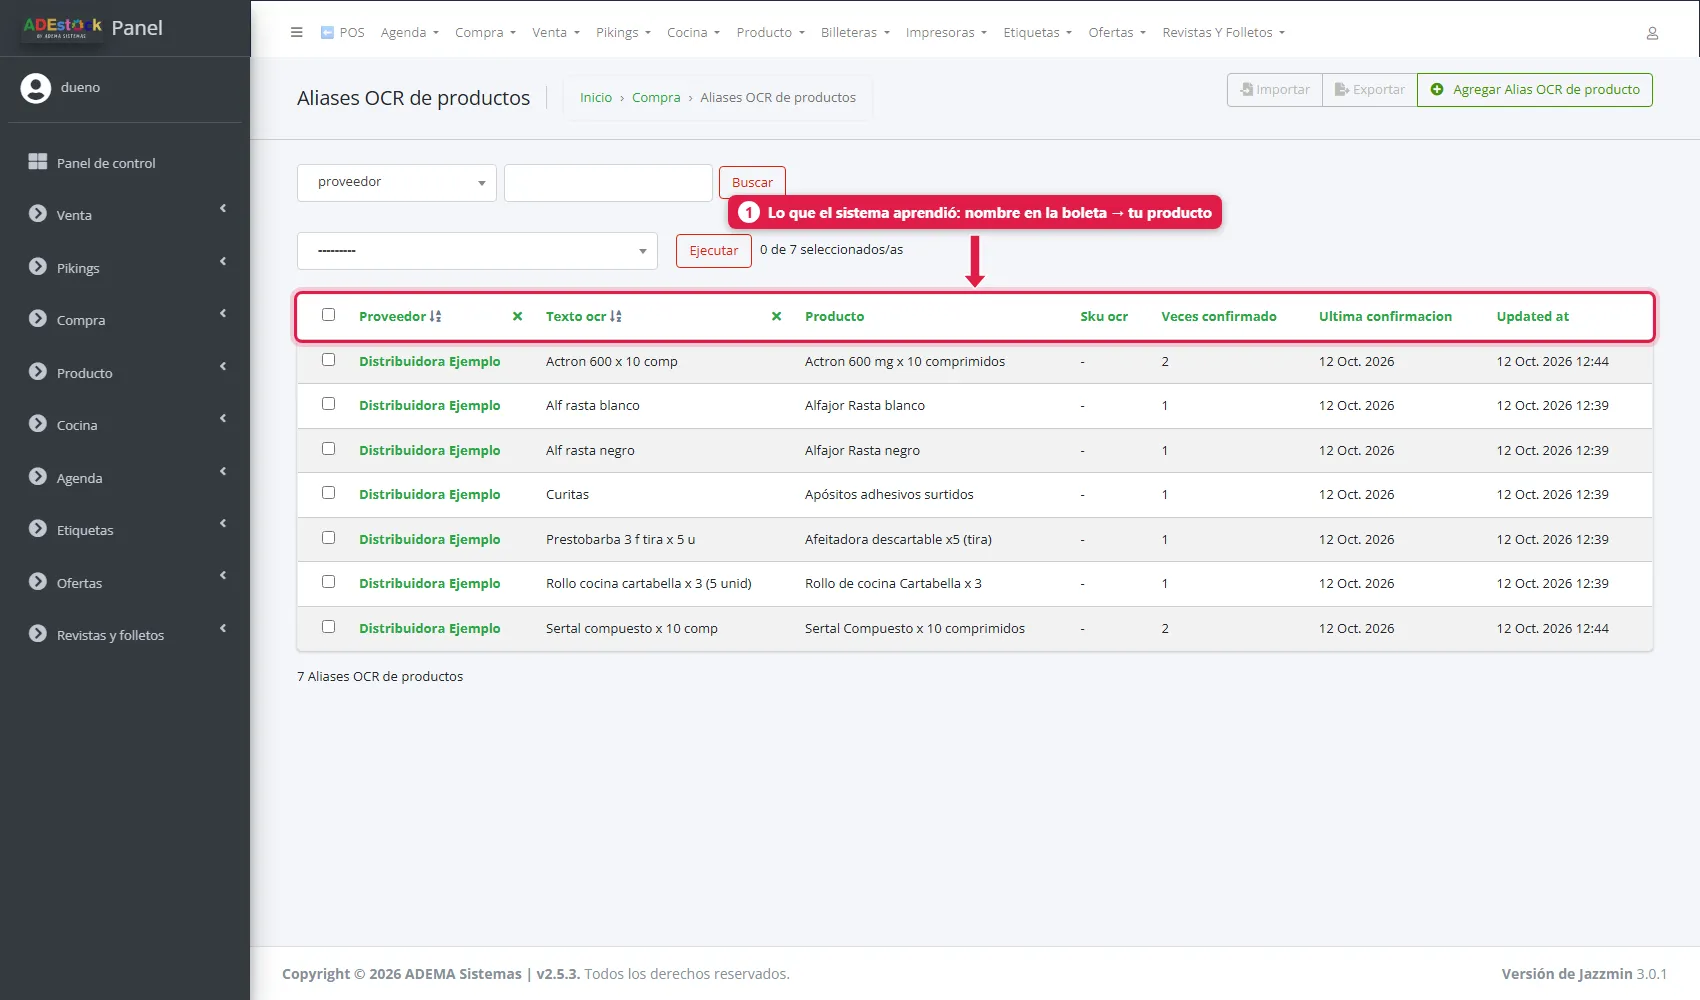Expand the Revistas Y Folletos top menu
Viewport: 1700px width, 1000px height.
tap(1223, 33)
